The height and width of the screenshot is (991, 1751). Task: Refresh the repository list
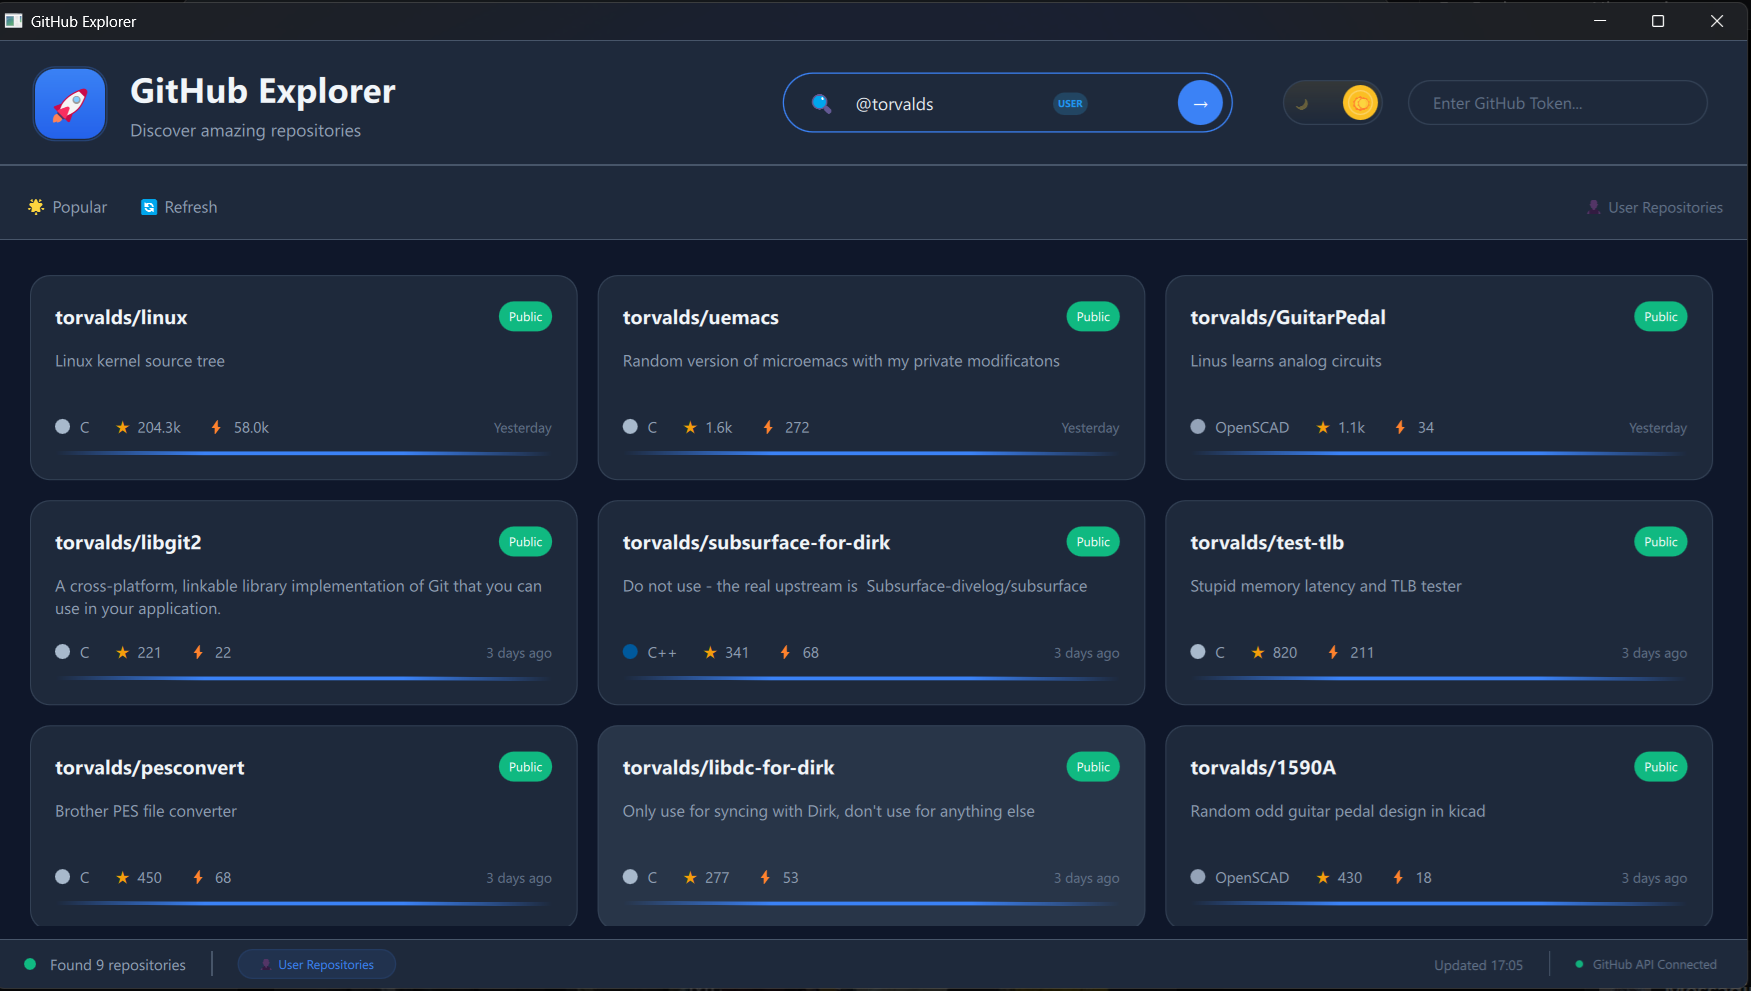point(179,207)
